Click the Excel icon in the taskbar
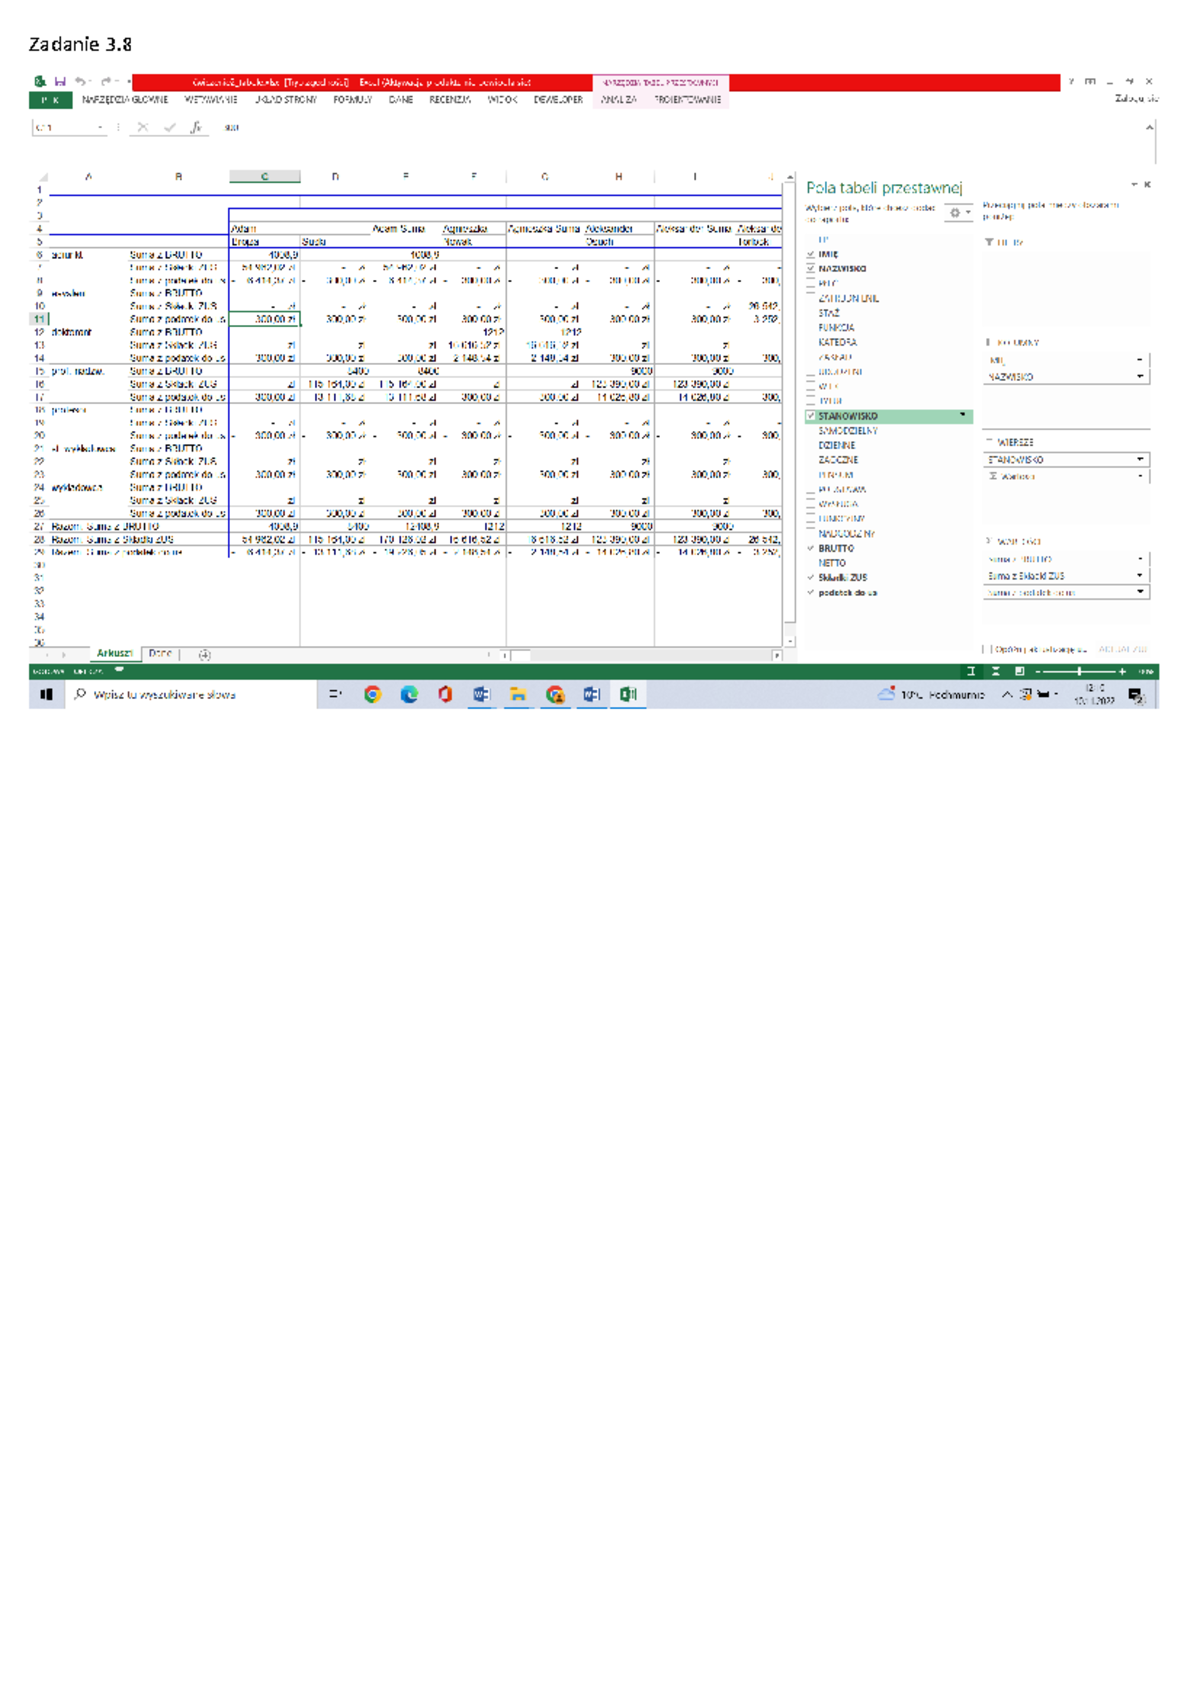Screen dimensions: 1200x1698 click(x=628, y=695)
